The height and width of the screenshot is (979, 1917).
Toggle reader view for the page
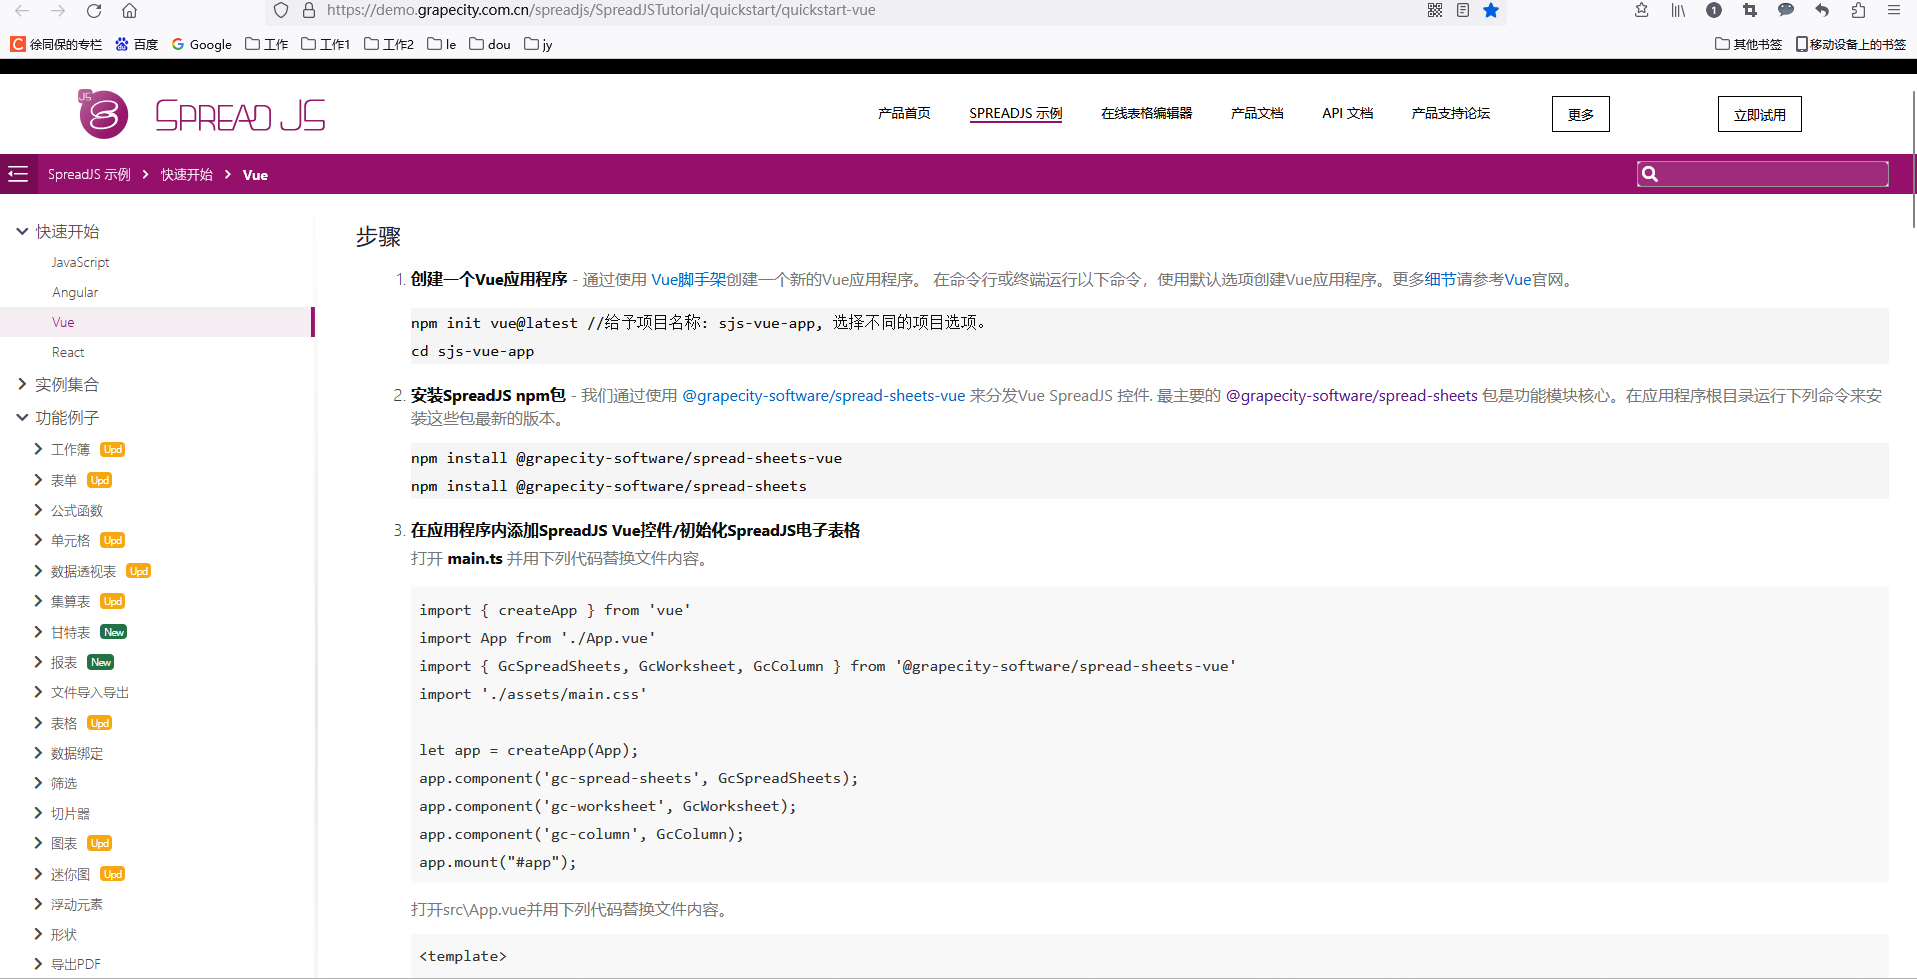[x=1463, y=10]
